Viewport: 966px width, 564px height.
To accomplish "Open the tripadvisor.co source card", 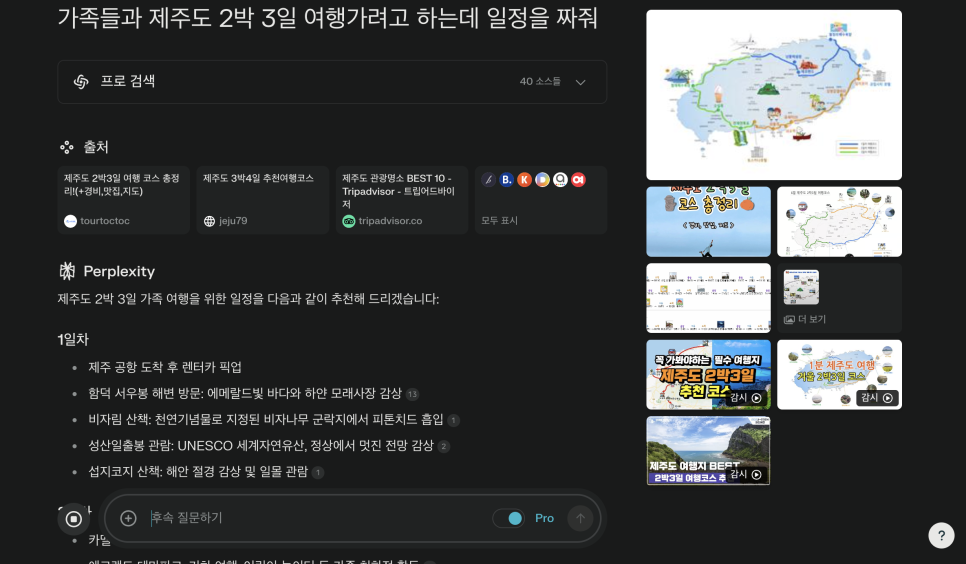I will [401, 200].
